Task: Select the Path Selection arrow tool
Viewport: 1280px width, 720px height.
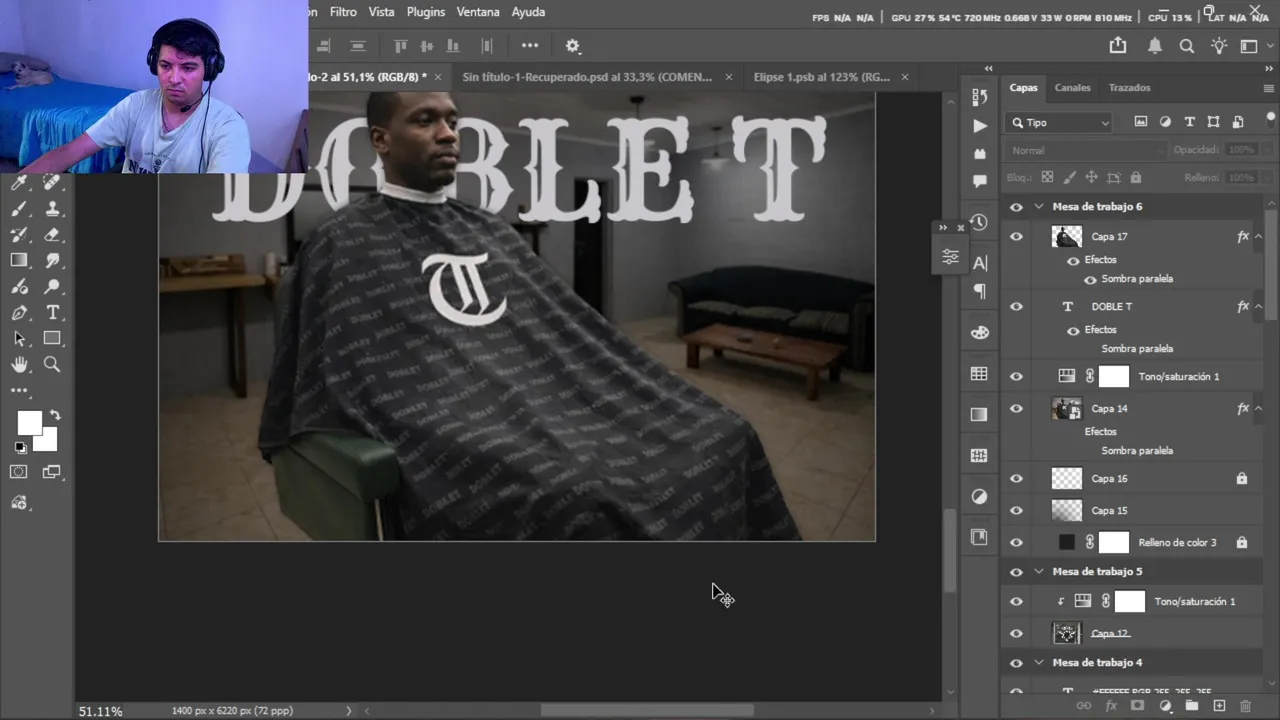Action: point(19,339)
